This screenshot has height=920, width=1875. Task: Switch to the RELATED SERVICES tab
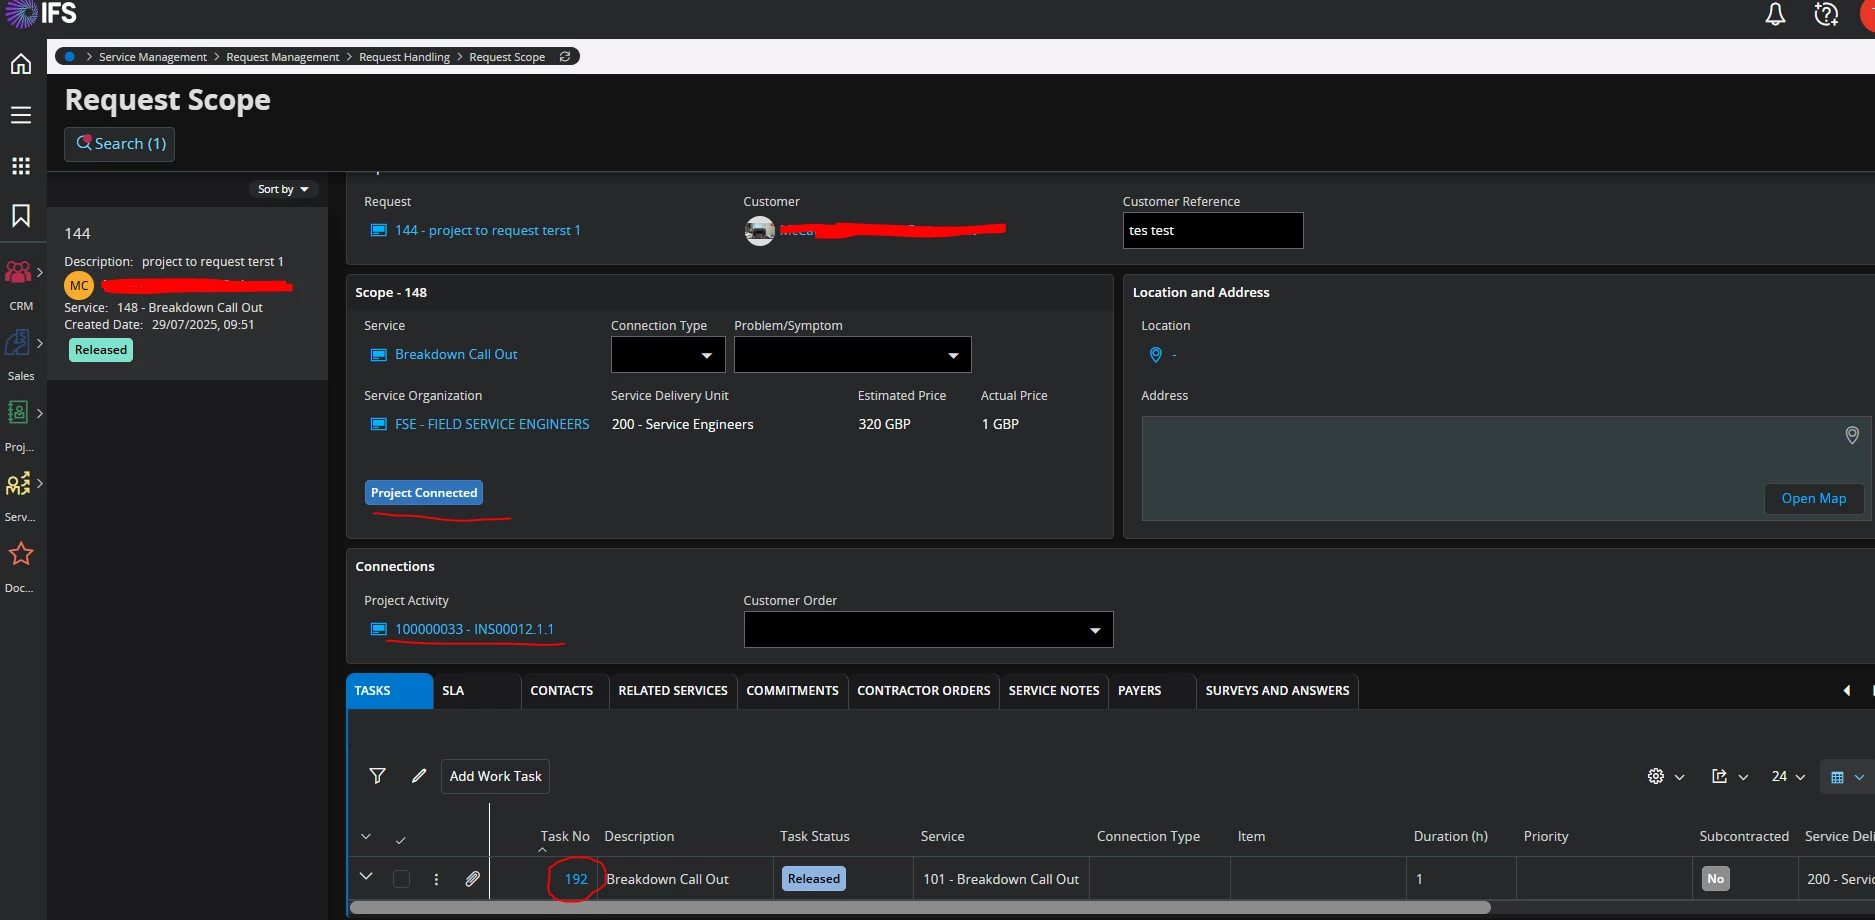coord(673,691)
